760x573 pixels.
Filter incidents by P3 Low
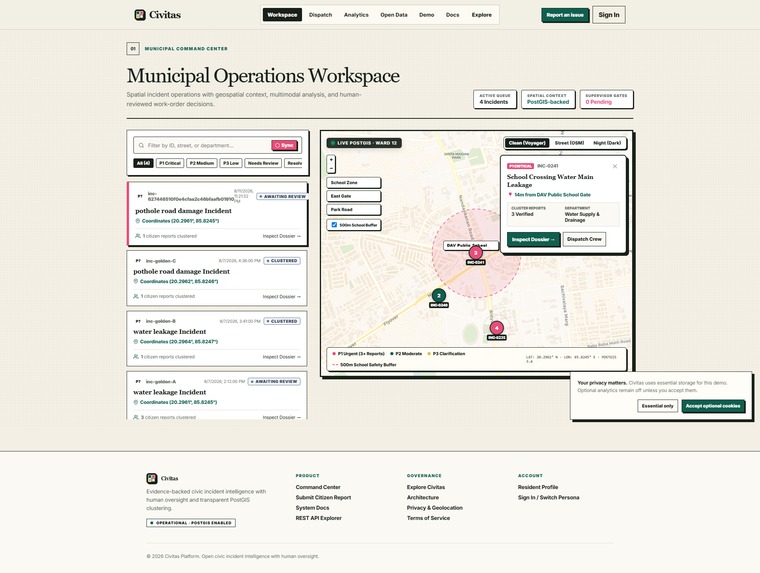pos(231,163)
